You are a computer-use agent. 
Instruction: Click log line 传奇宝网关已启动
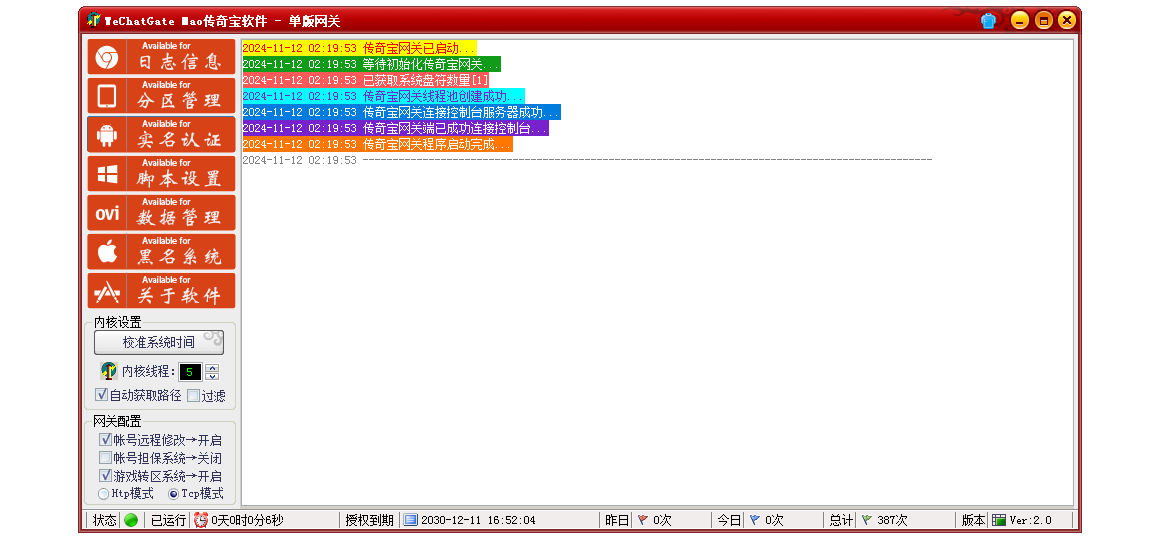tap(359, 47)
